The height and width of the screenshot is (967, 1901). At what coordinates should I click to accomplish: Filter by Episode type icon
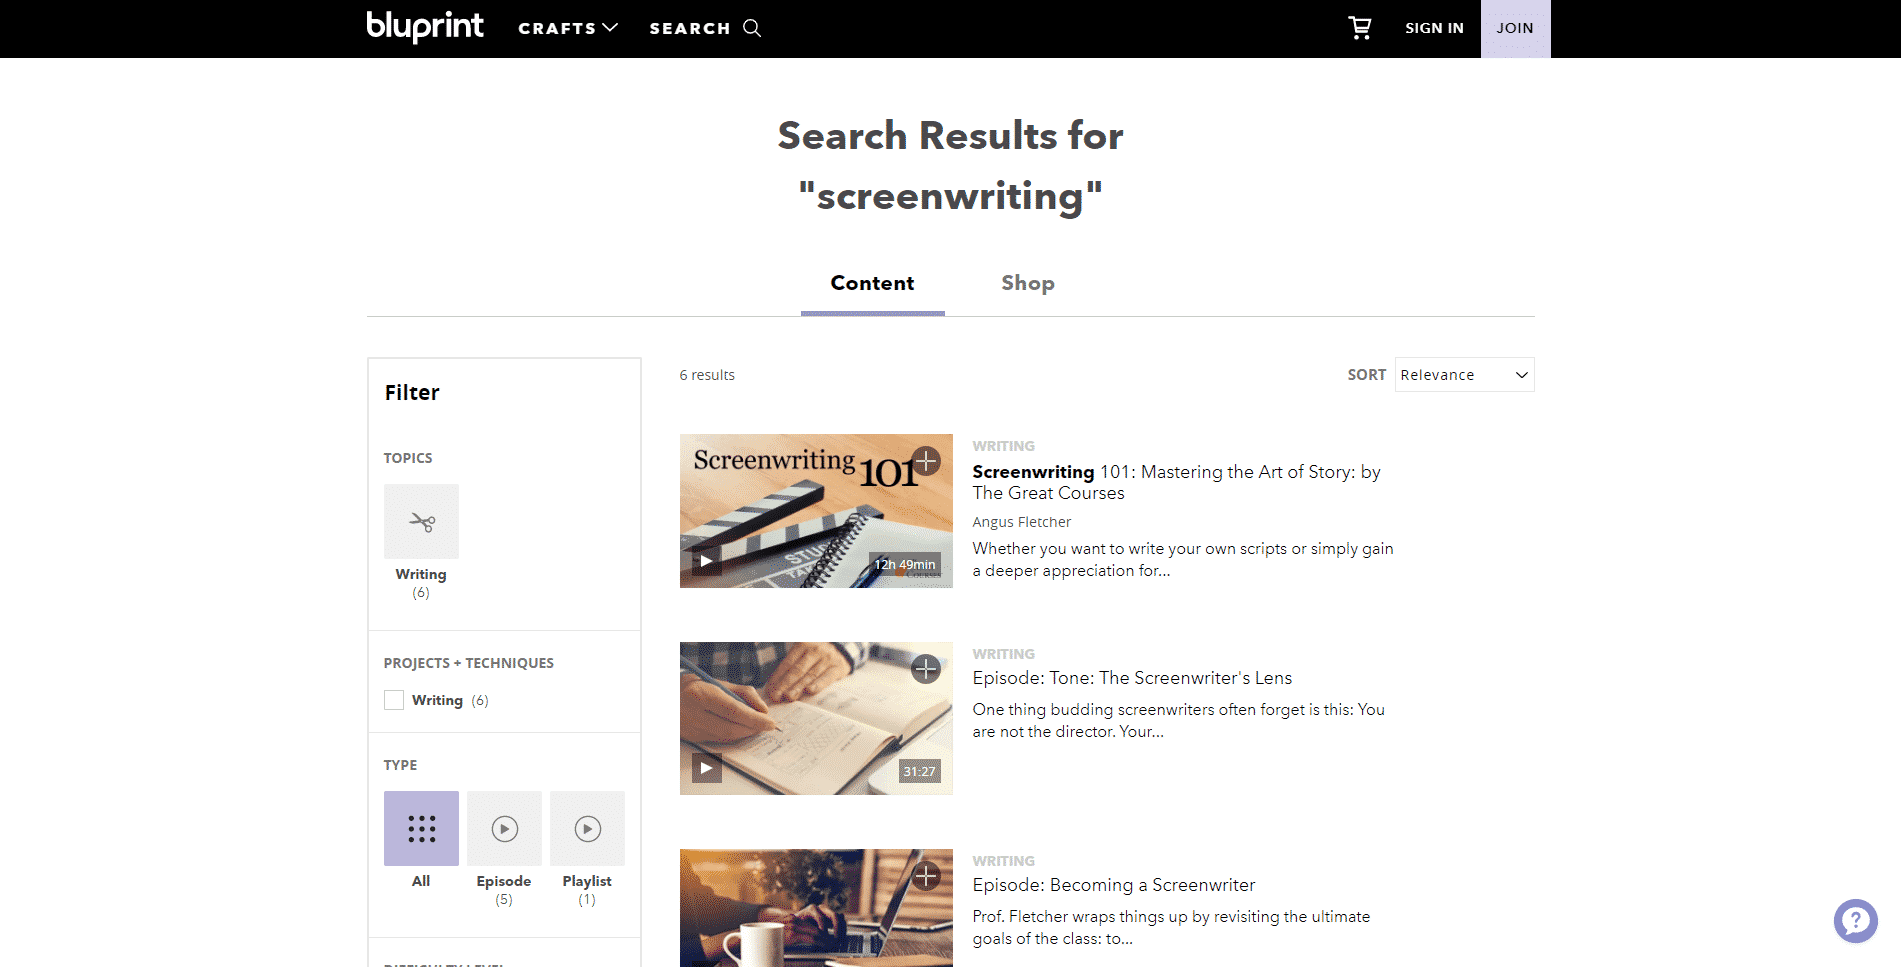click(x=504, y=828)
